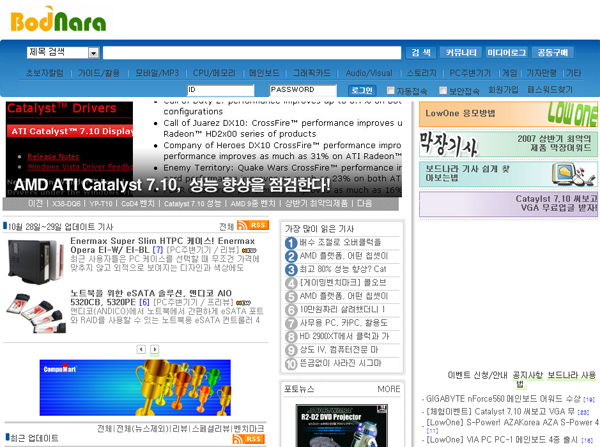Select AMD 9종 벤치 in the featured strip
Viewport: 600px width, 447px height.
(x=253, y=204)
